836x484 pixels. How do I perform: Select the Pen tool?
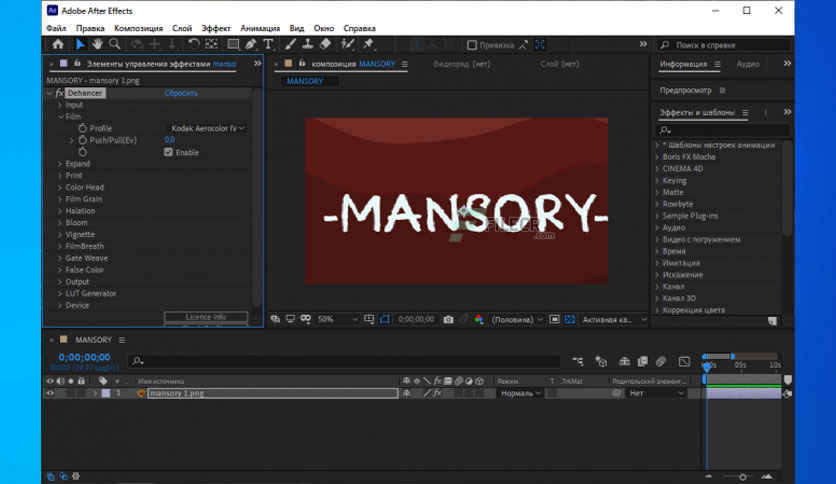[x=251, y=44]
